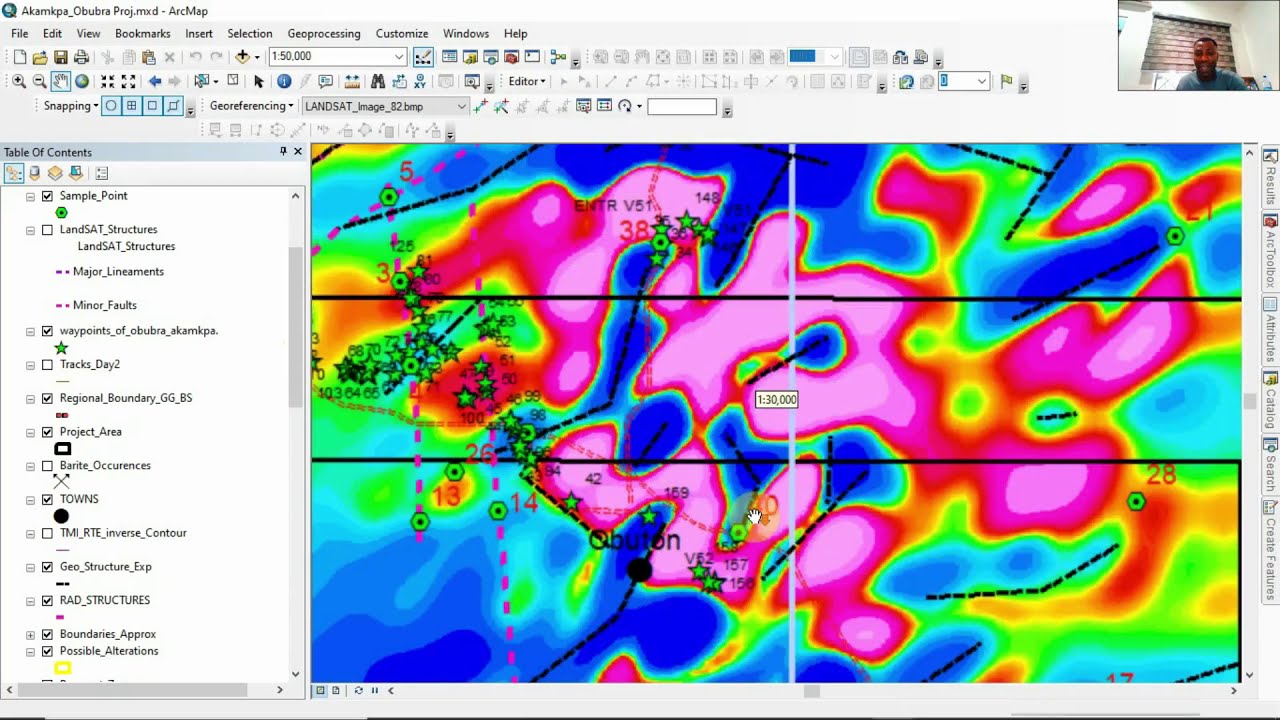Viewport: 1280px width, 720px height.
Task: Select the Zoom In tool
Action: tap(19, 81)
